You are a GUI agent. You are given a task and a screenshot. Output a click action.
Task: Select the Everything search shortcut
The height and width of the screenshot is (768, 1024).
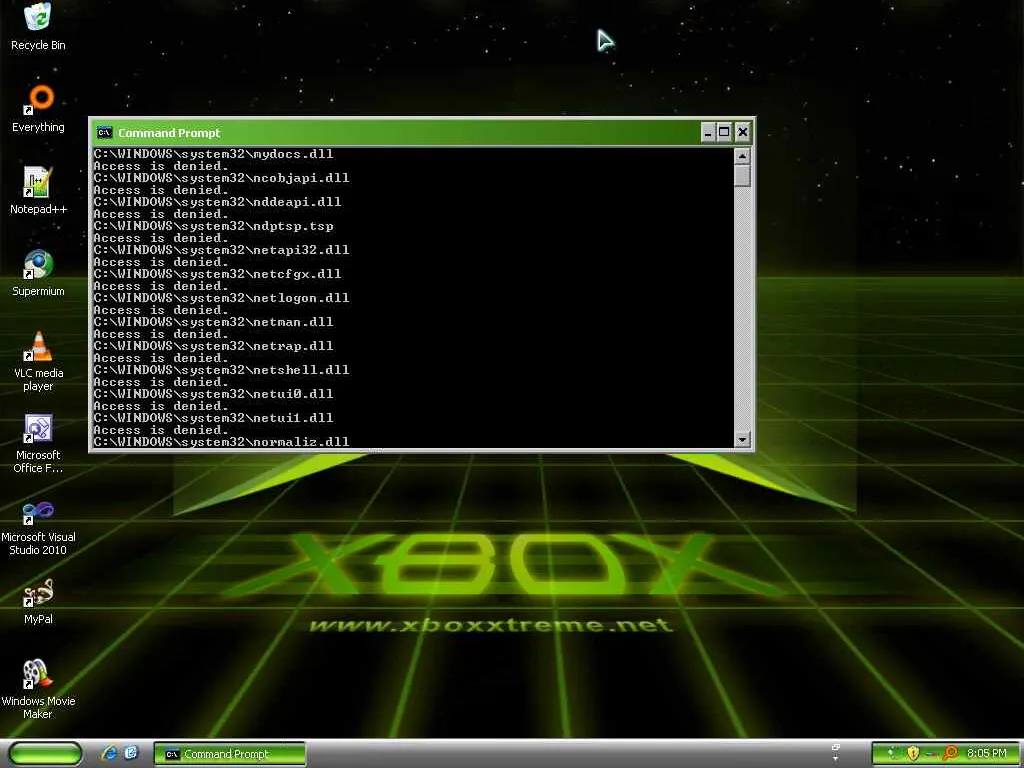(38, 108)
